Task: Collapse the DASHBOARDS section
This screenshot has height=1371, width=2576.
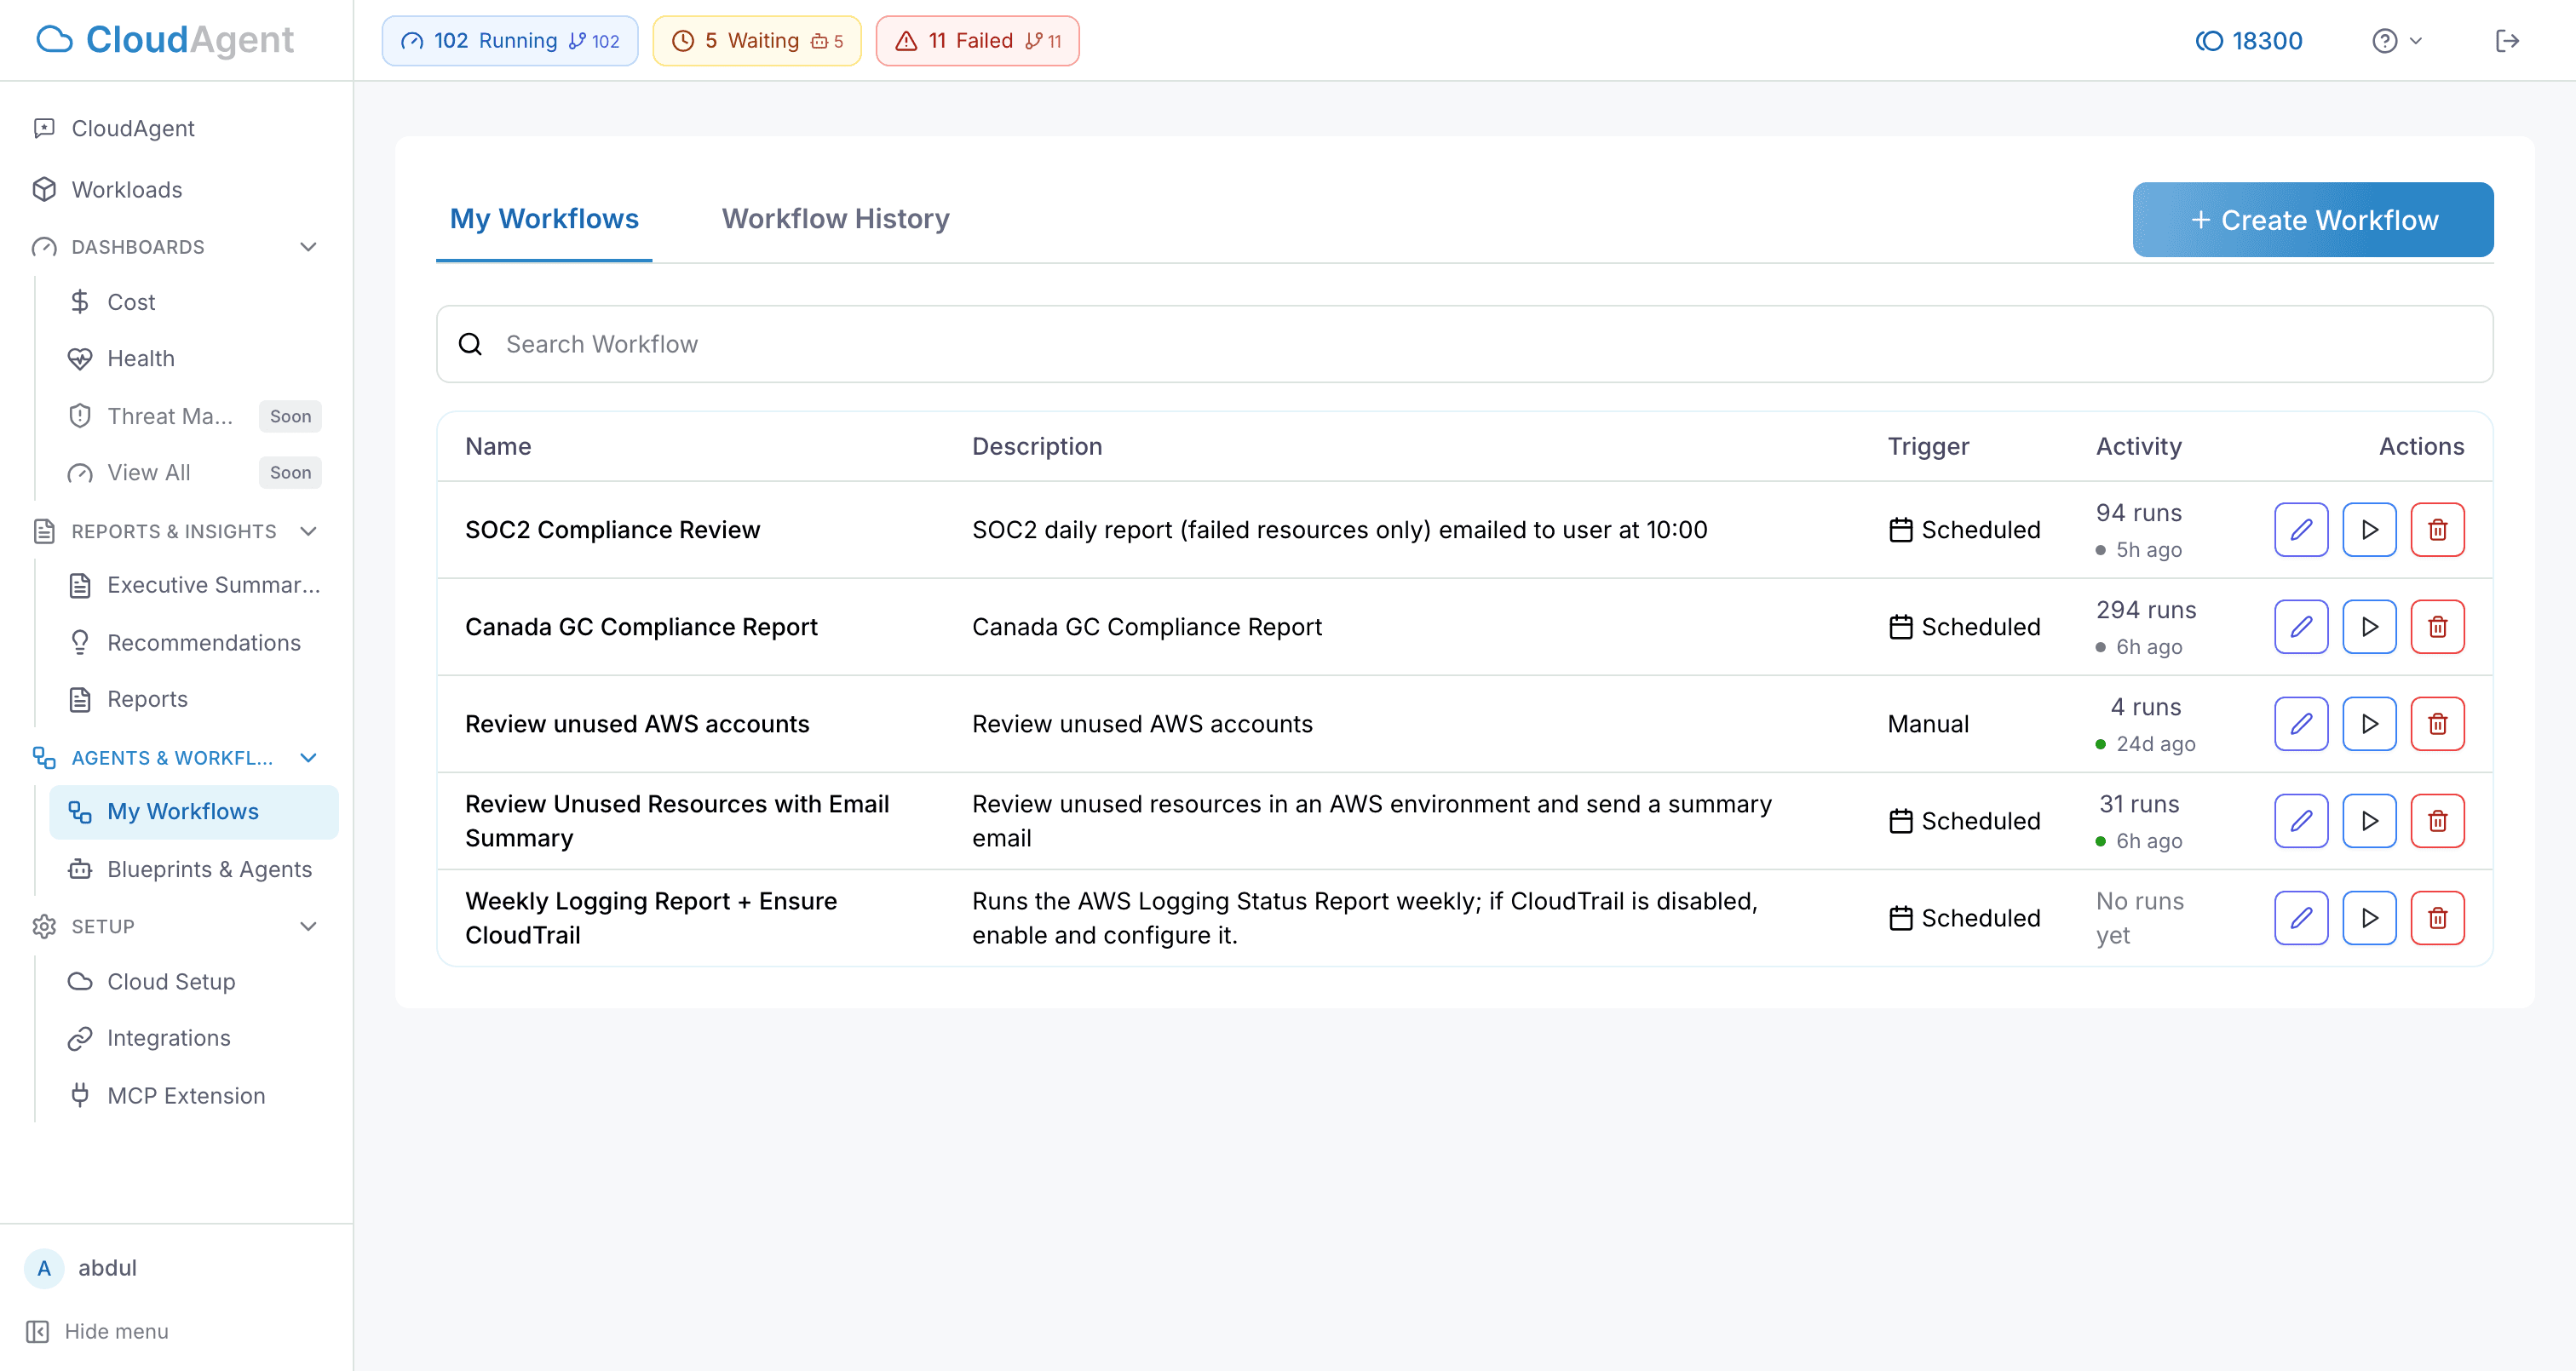Action: tap(308, 246)
